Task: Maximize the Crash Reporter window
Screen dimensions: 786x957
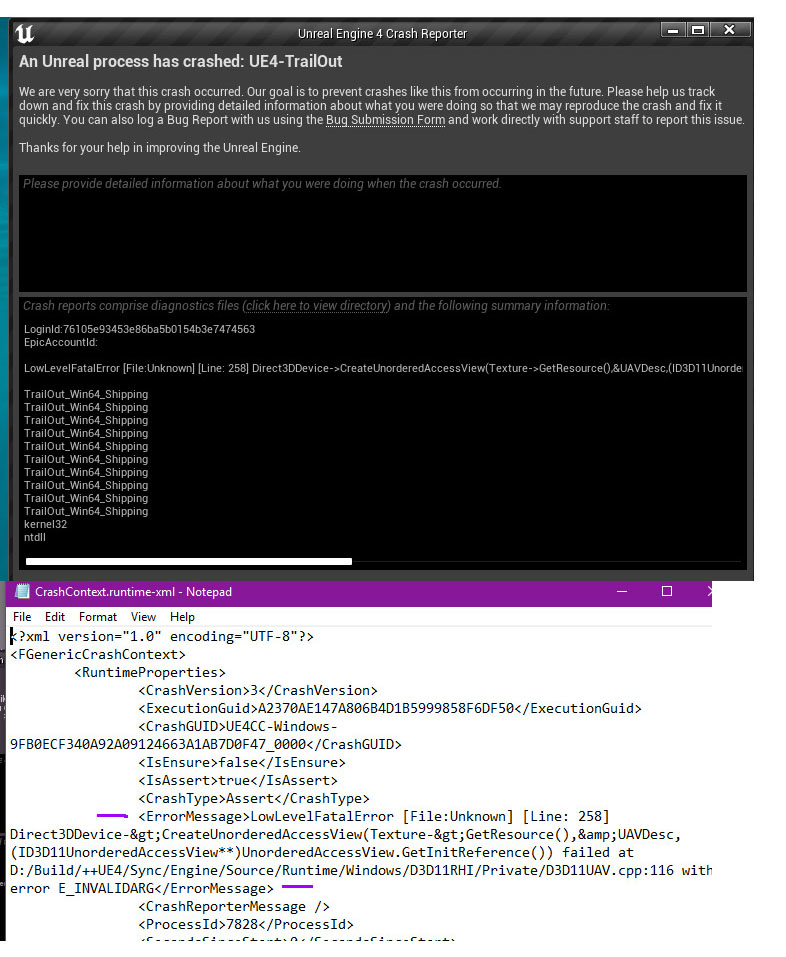Action: coord(698,30)
